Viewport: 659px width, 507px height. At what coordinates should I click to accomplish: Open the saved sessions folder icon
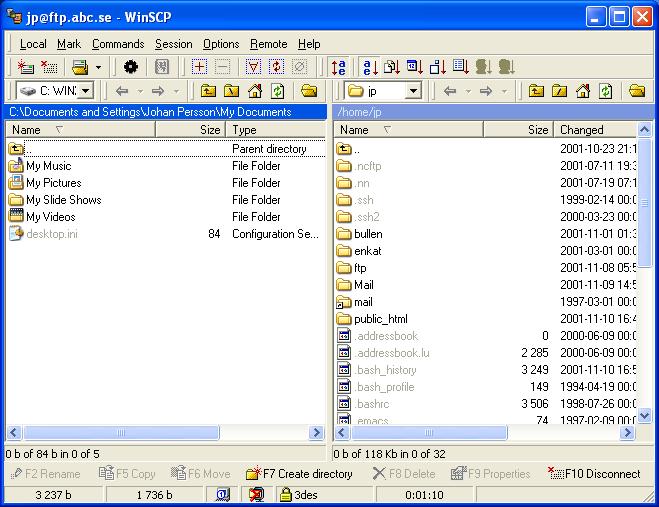80,67
